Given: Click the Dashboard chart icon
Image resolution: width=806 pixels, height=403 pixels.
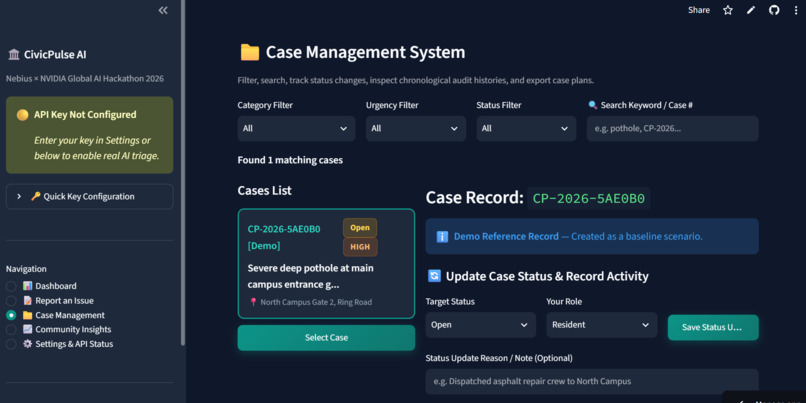Looking at the screenshot, I should pyautogui.click(x=27, y=286).
